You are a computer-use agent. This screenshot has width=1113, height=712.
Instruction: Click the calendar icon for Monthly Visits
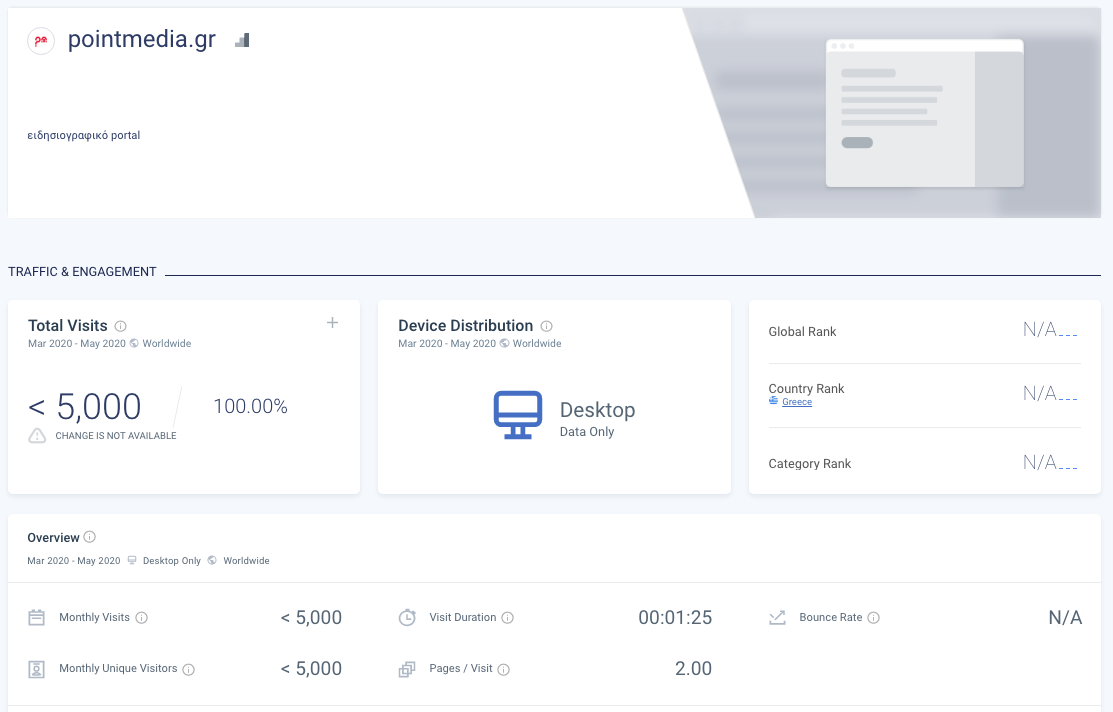pos(36,618)
